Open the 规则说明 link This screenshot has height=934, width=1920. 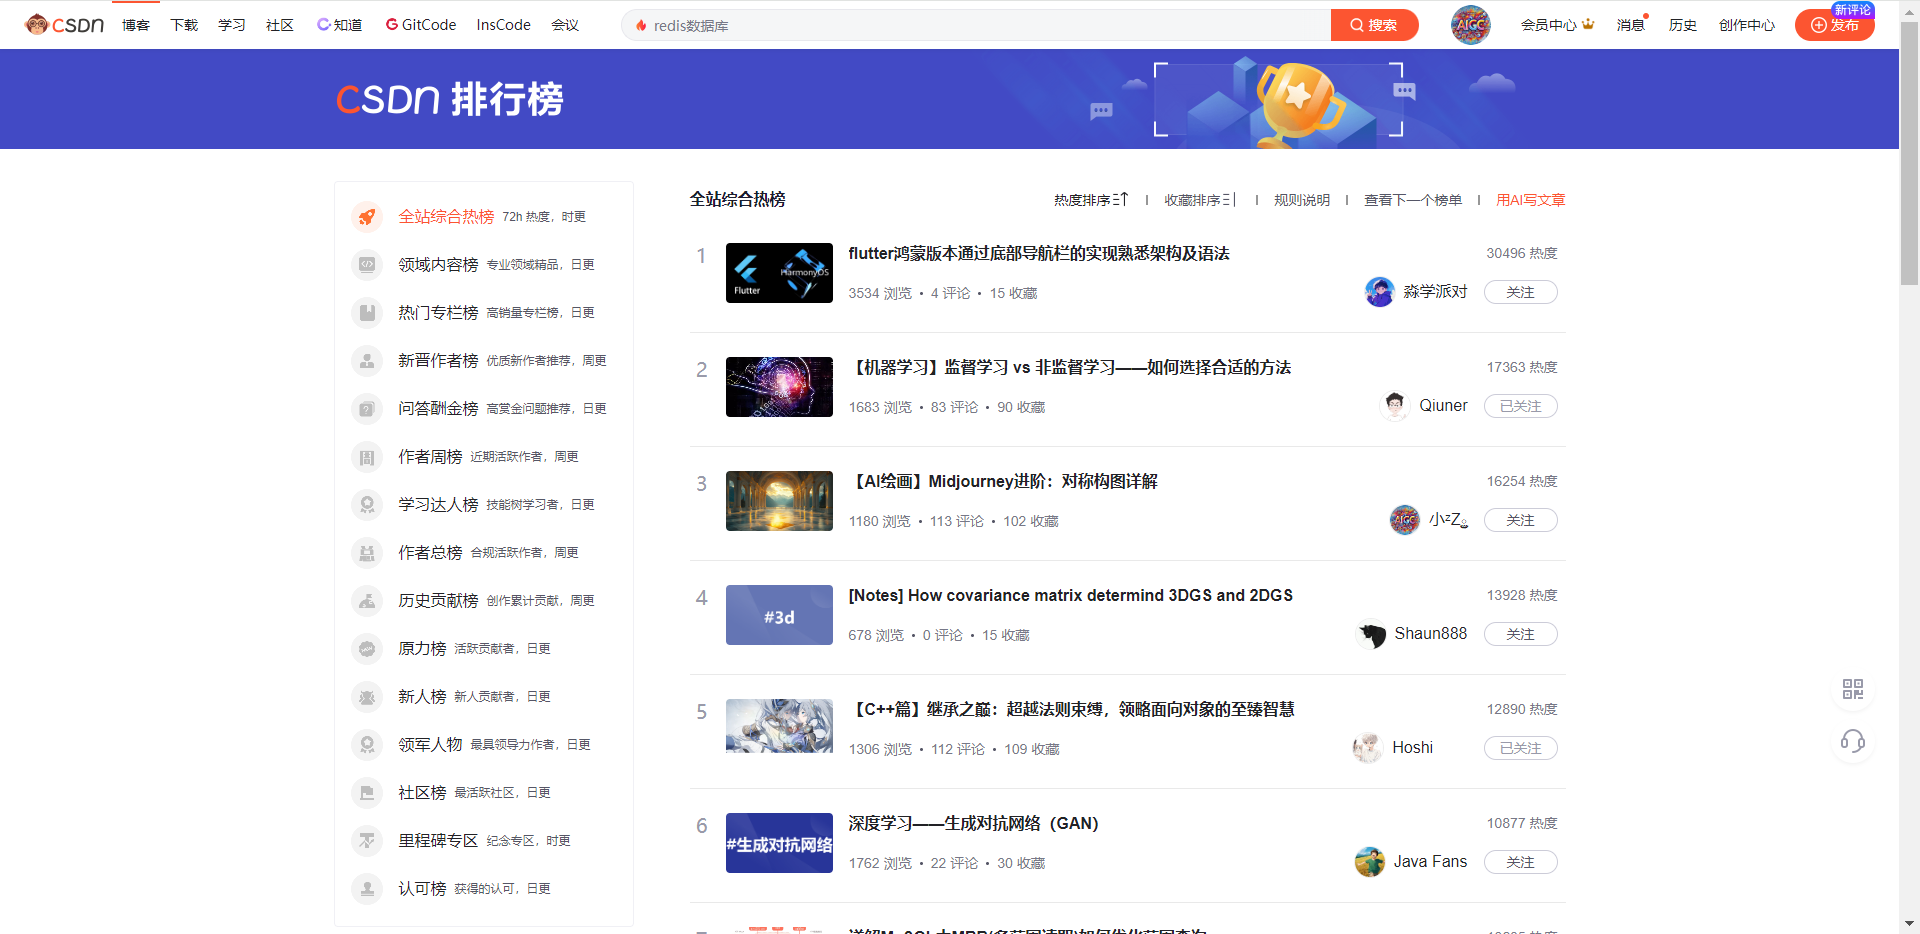point(1302,200)
